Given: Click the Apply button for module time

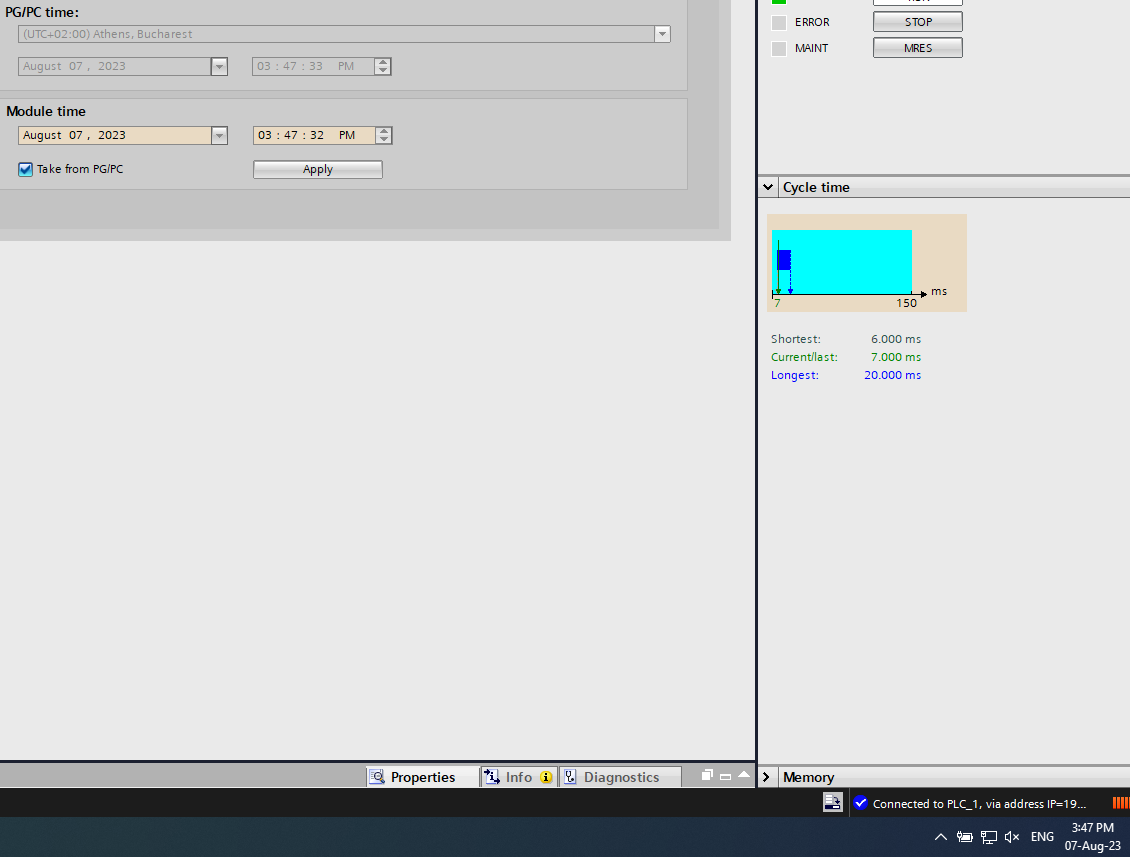Looking at the screenshot, I should point(317,169).
